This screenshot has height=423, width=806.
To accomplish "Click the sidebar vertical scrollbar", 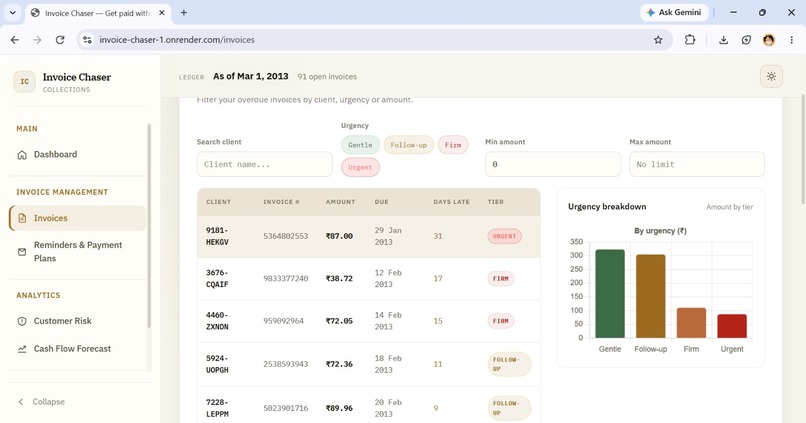I will point(150,225).
